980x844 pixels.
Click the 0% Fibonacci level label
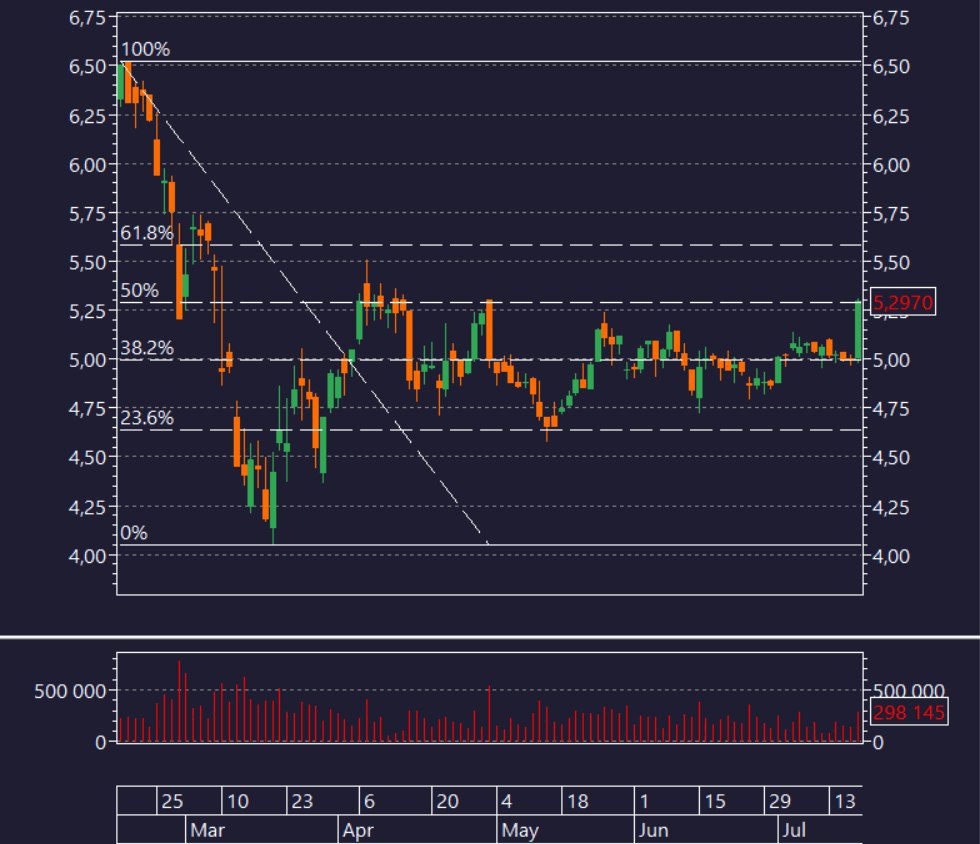tap(134, 533)
